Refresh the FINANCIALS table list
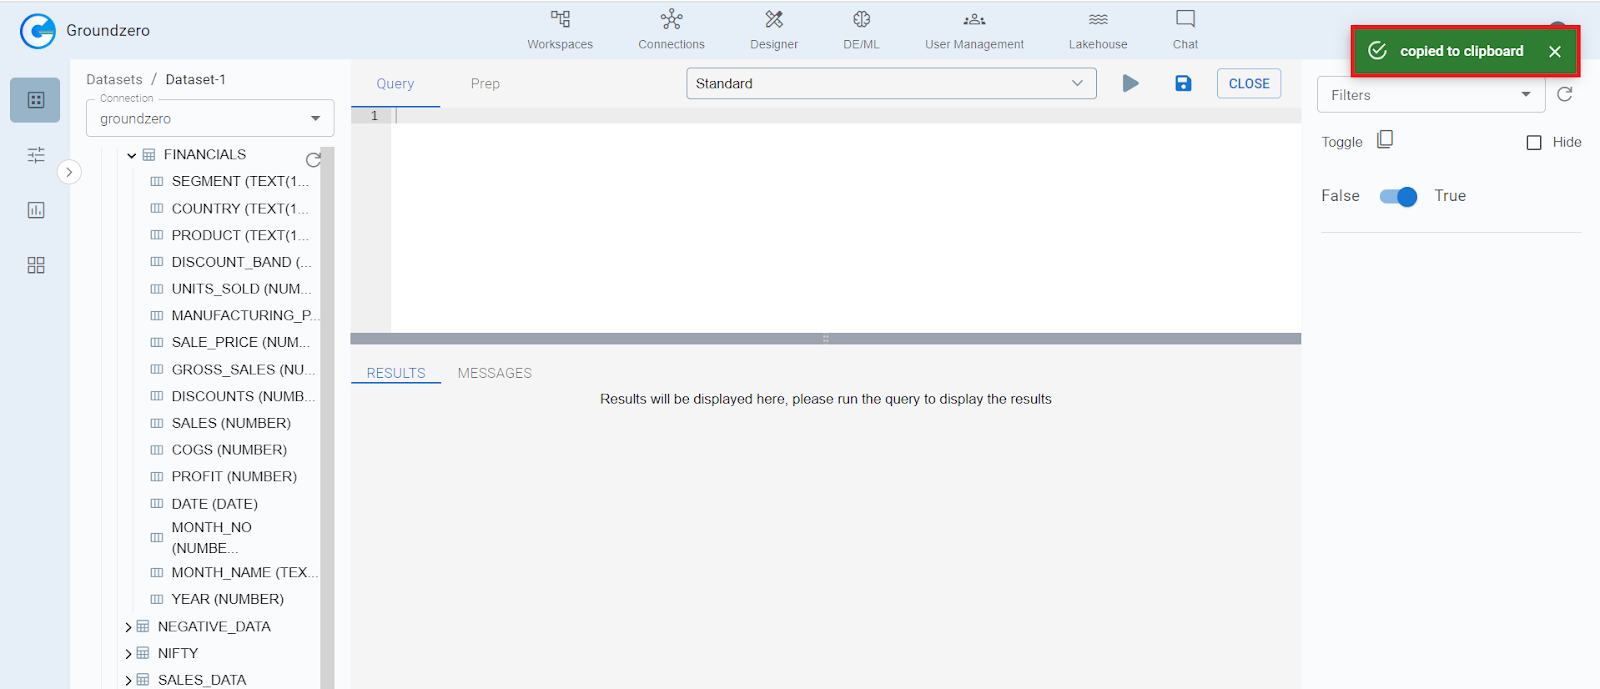Screen dimensions: 1600x689 [x=313, y=160]
